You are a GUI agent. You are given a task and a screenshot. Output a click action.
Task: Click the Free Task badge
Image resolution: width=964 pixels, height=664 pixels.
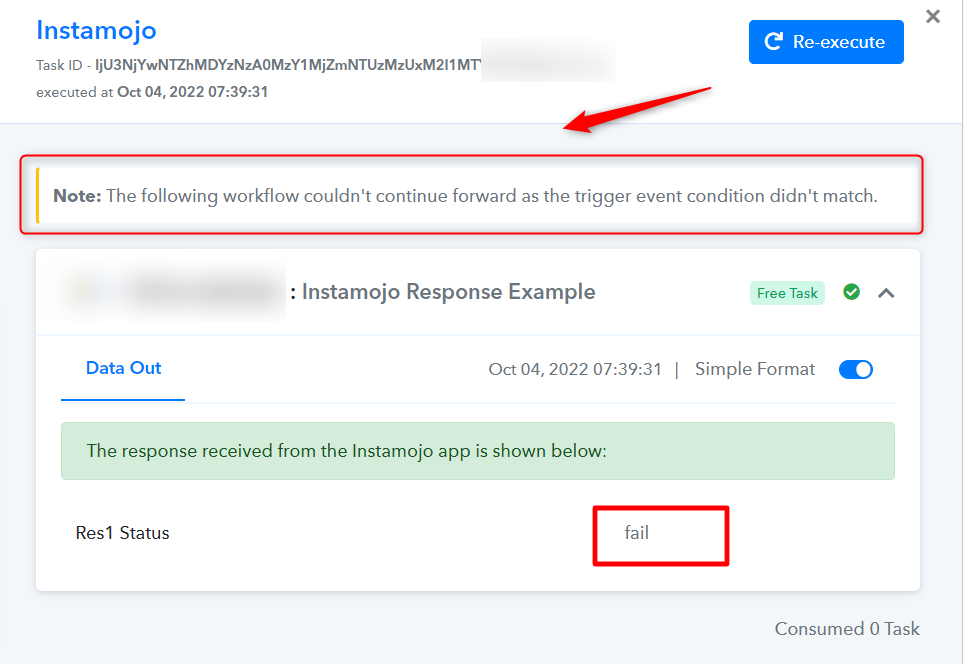pyautogui.click(x=787, y=293)
